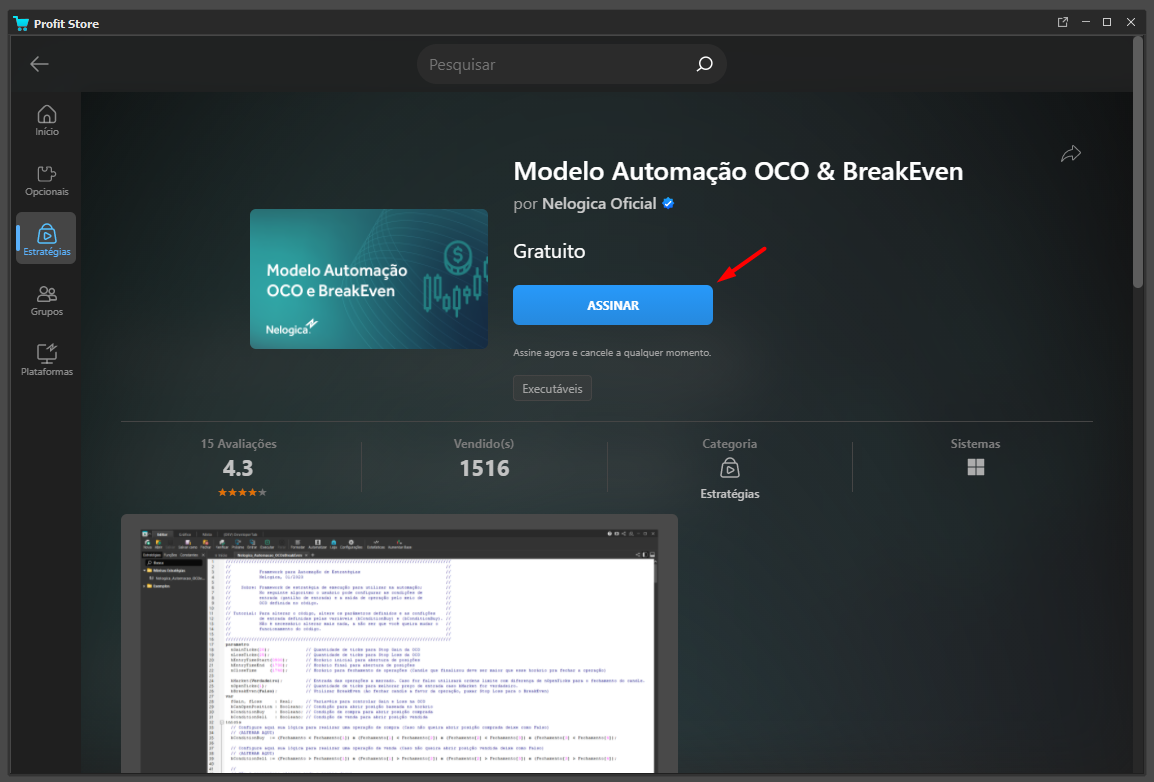Open the Plataformas section
Screen dimensions: 1154x782
tap(46, 360)
